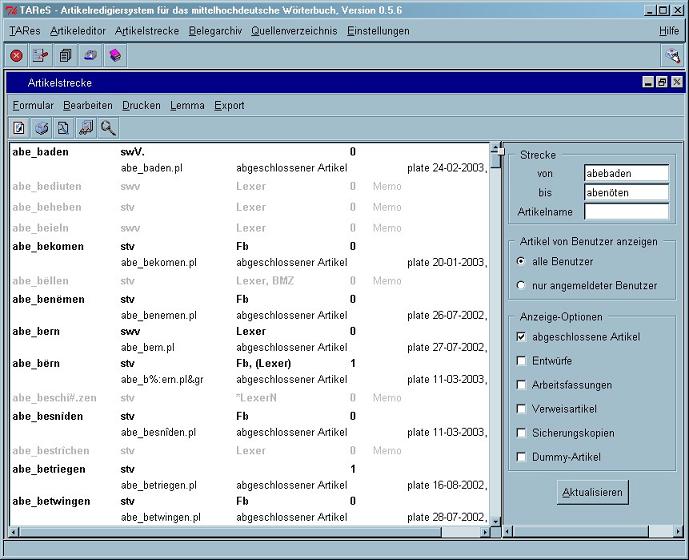The height and width of the screenshot is (560, 689).
Task: Open the Artikeleditor menu
Action: (x=78, y=31)
